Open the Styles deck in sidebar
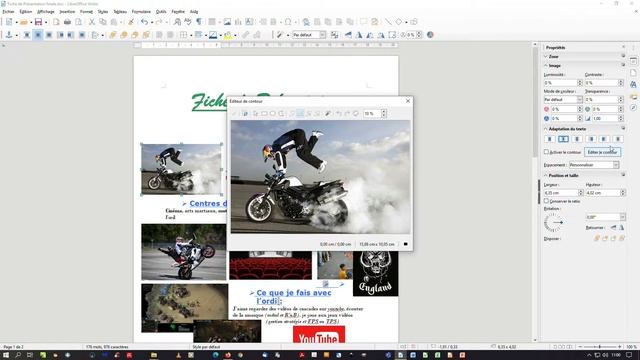Screen dimensions: 640x360 coord(633,84)
